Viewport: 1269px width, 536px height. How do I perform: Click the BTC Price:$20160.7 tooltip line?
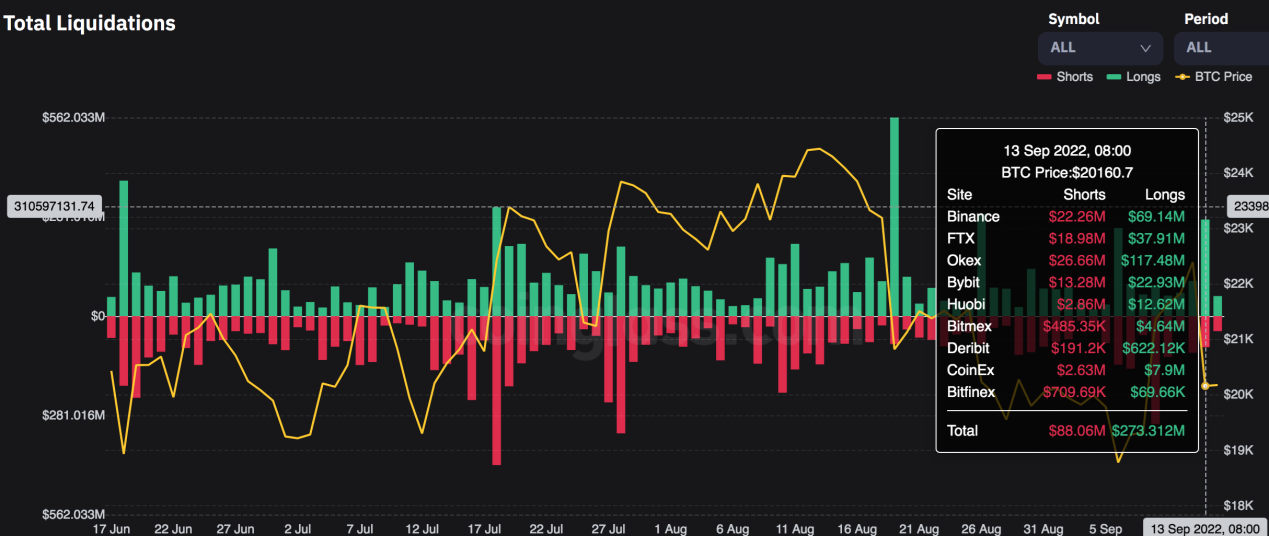[x=1067, y=172]
